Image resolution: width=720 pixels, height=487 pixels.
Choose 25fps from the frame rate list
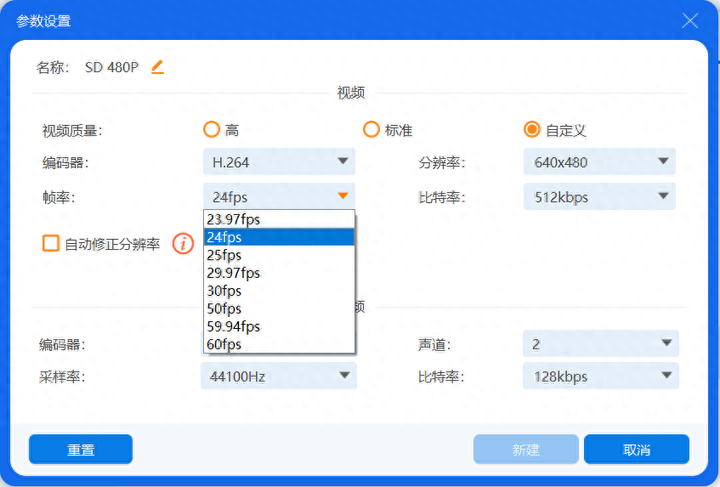(x=279, y=255)
